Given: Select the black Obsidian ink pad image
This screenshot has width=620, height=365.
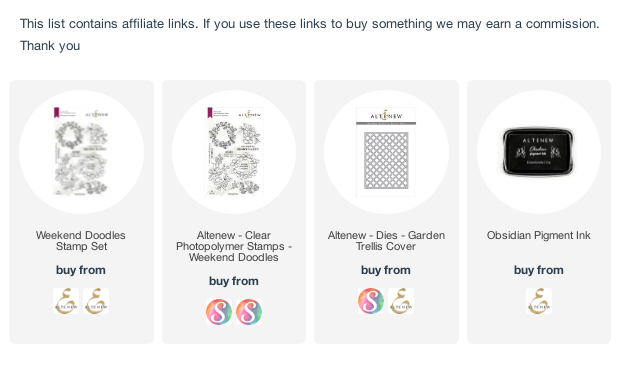Looking at the screenshot, I should click(x=538, y=151).
